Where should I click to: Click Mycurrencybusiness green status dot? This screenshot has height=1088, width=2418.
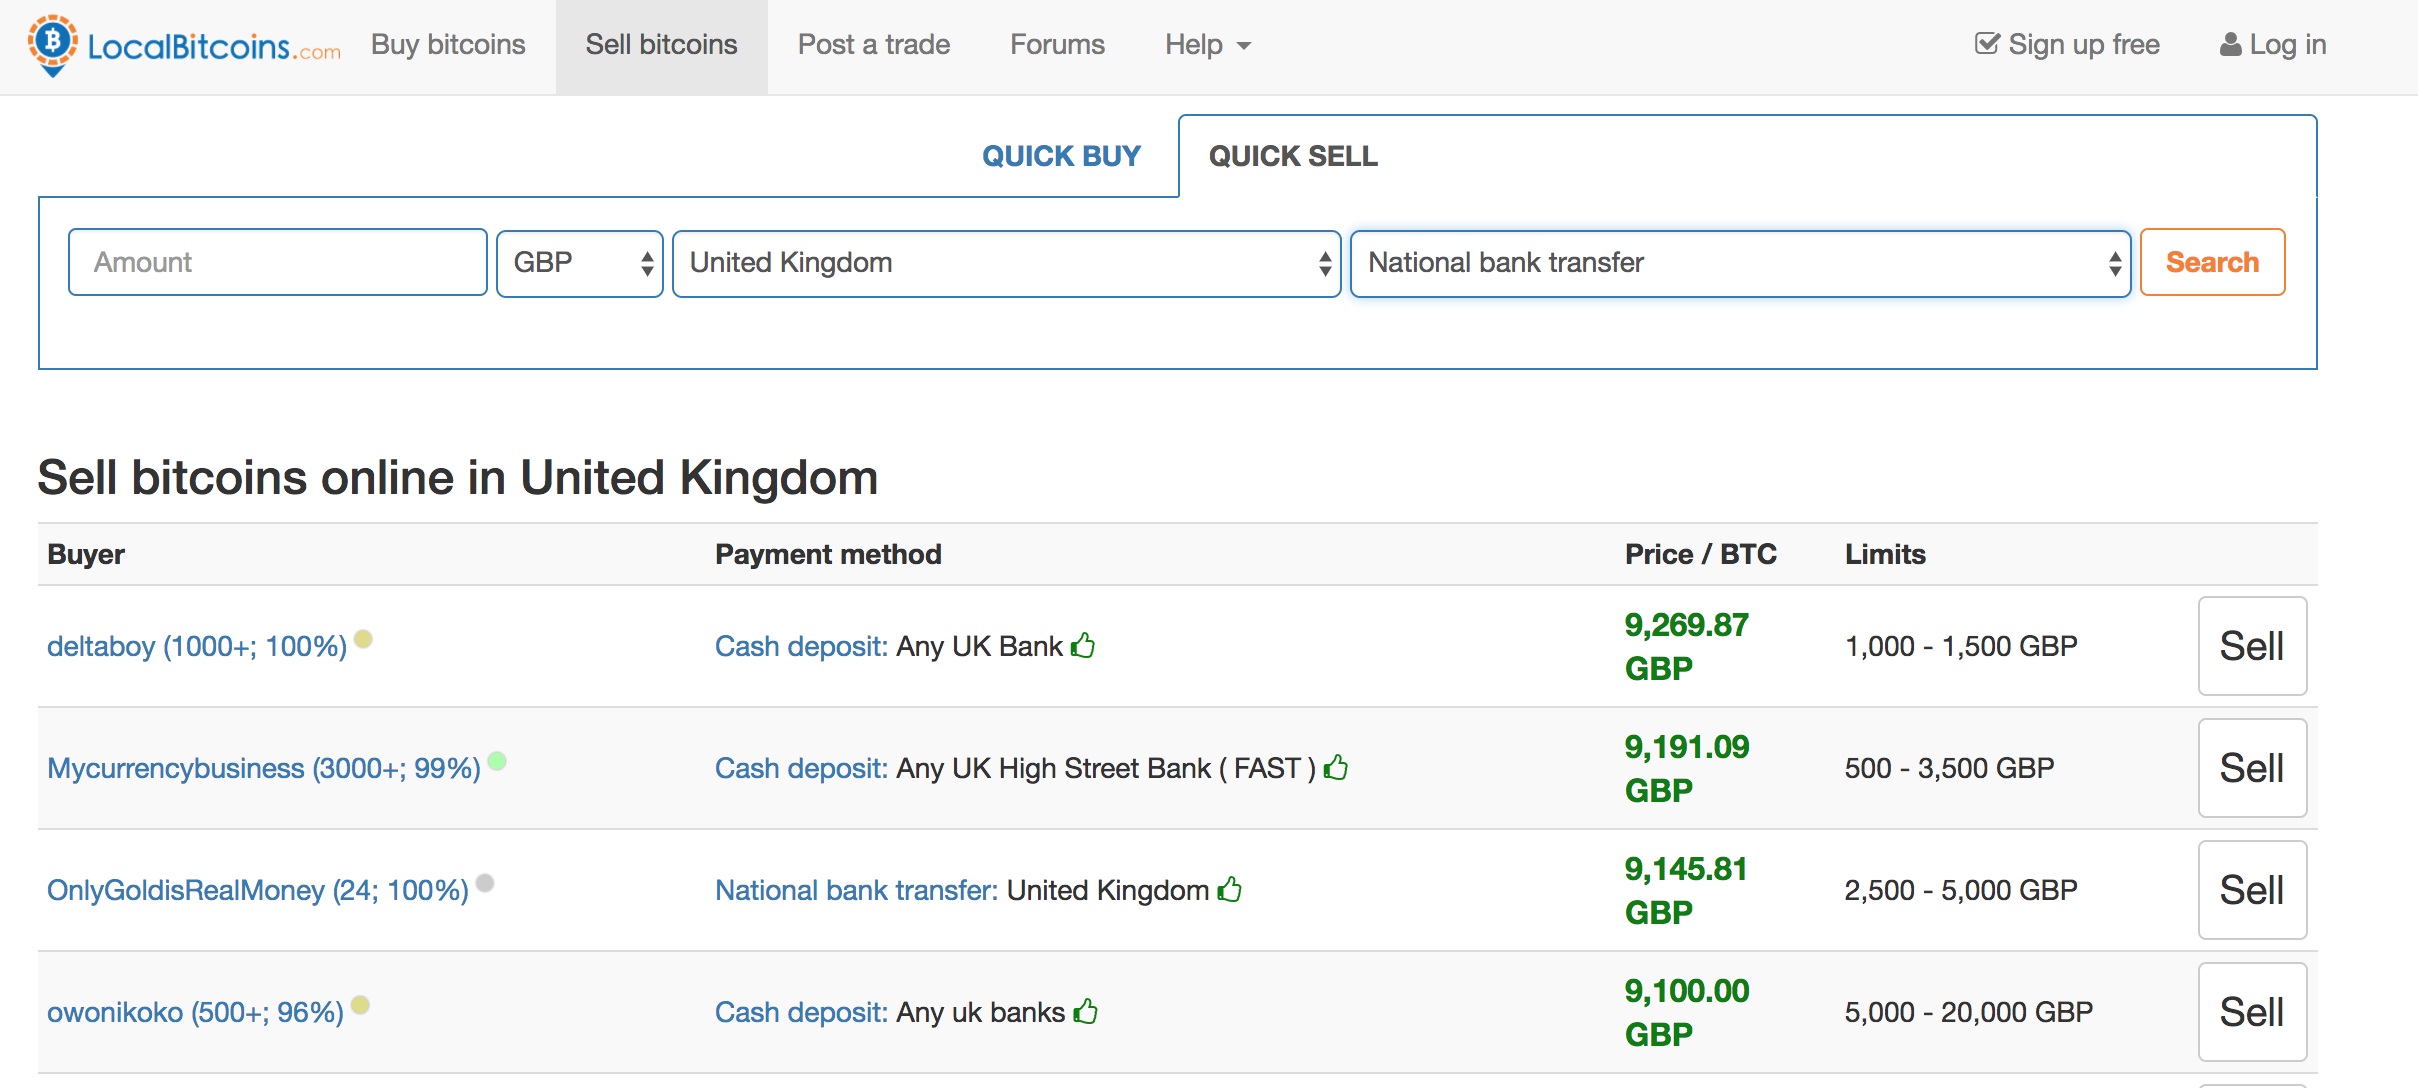click(x=497, y=761)
